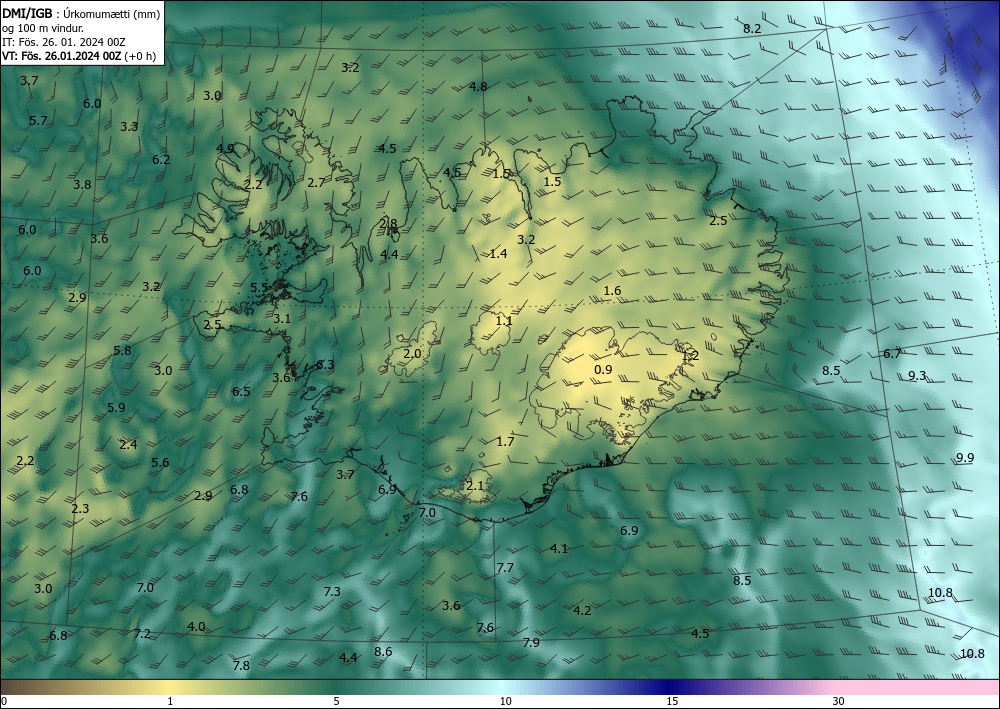Click the 4.8 precipitable water value
Screen dimensions: 1000x709
(x=478, y=87)
